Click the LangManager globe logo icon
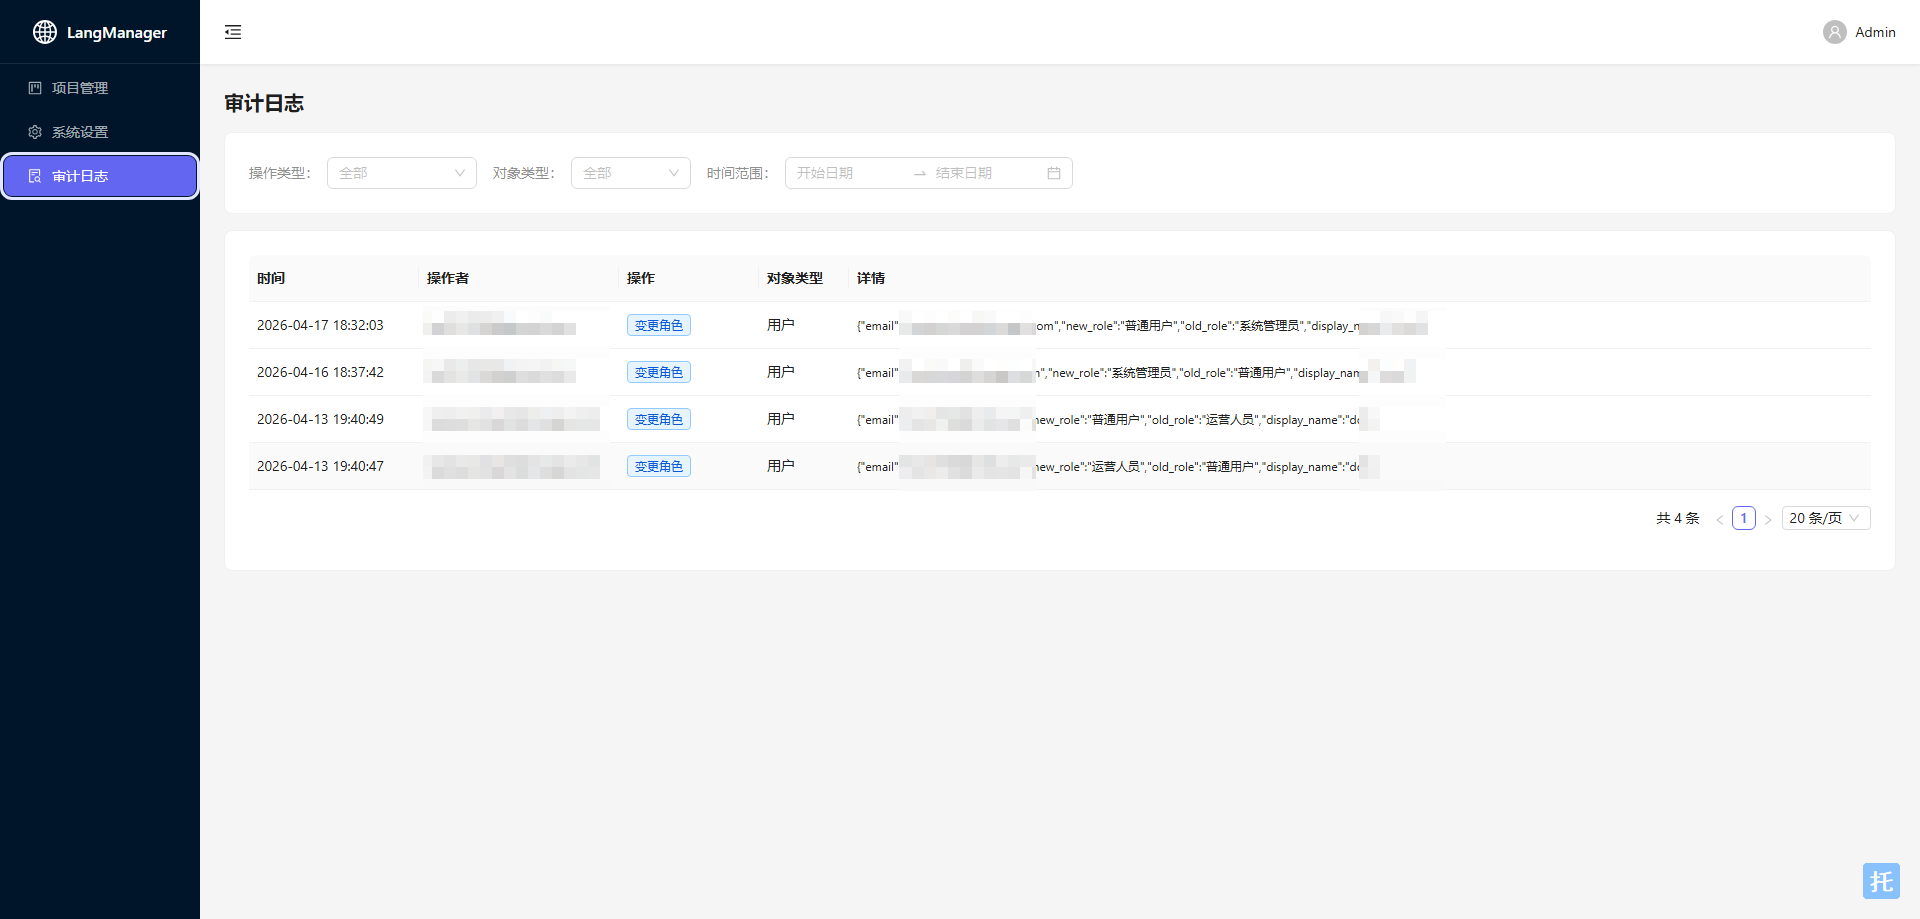Image resolution: width=1920 pixels, height=919 pixels. 45,32
